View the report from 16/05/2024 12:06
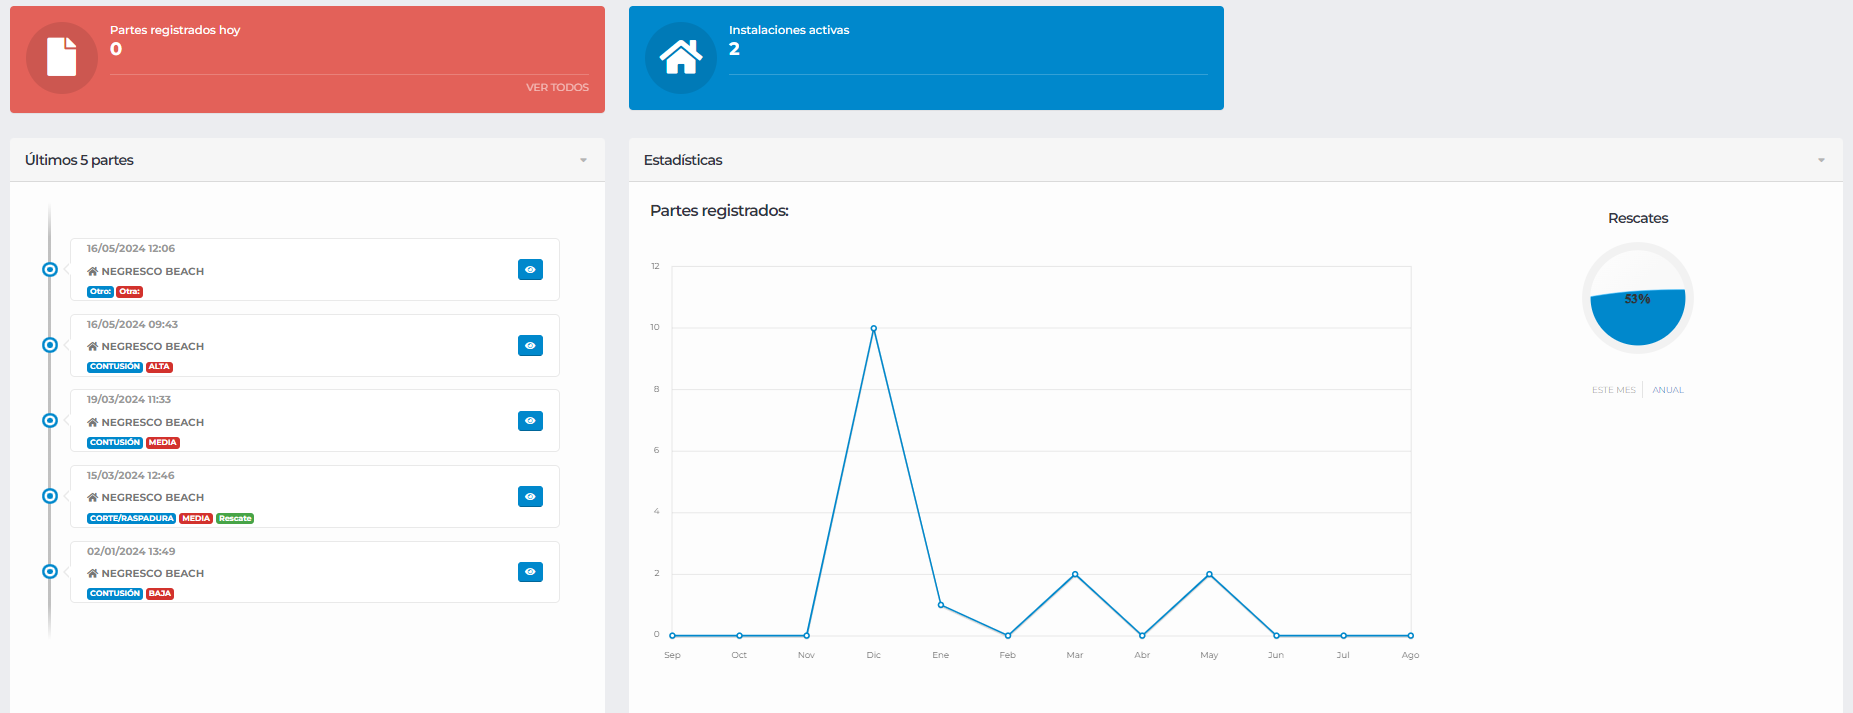The width and height of the screenshot is (1853, 713). pyautogui.click(x=530, y=270)
